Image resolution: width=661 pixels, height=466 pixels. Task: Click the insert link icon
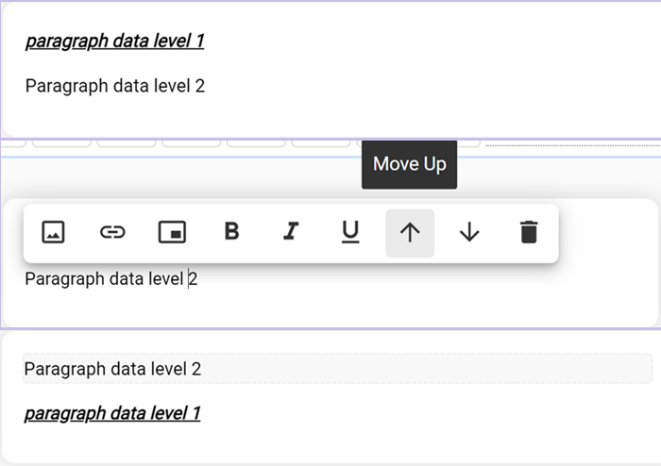112,232
